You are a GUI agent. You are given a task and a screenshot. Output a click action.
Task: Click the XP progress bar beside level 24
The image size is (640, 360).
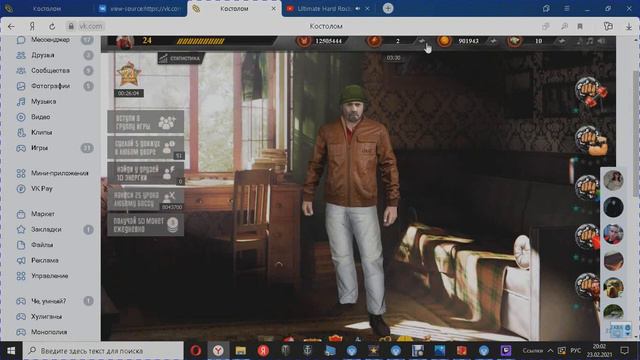pyautogui.click(x=200, y=41)
